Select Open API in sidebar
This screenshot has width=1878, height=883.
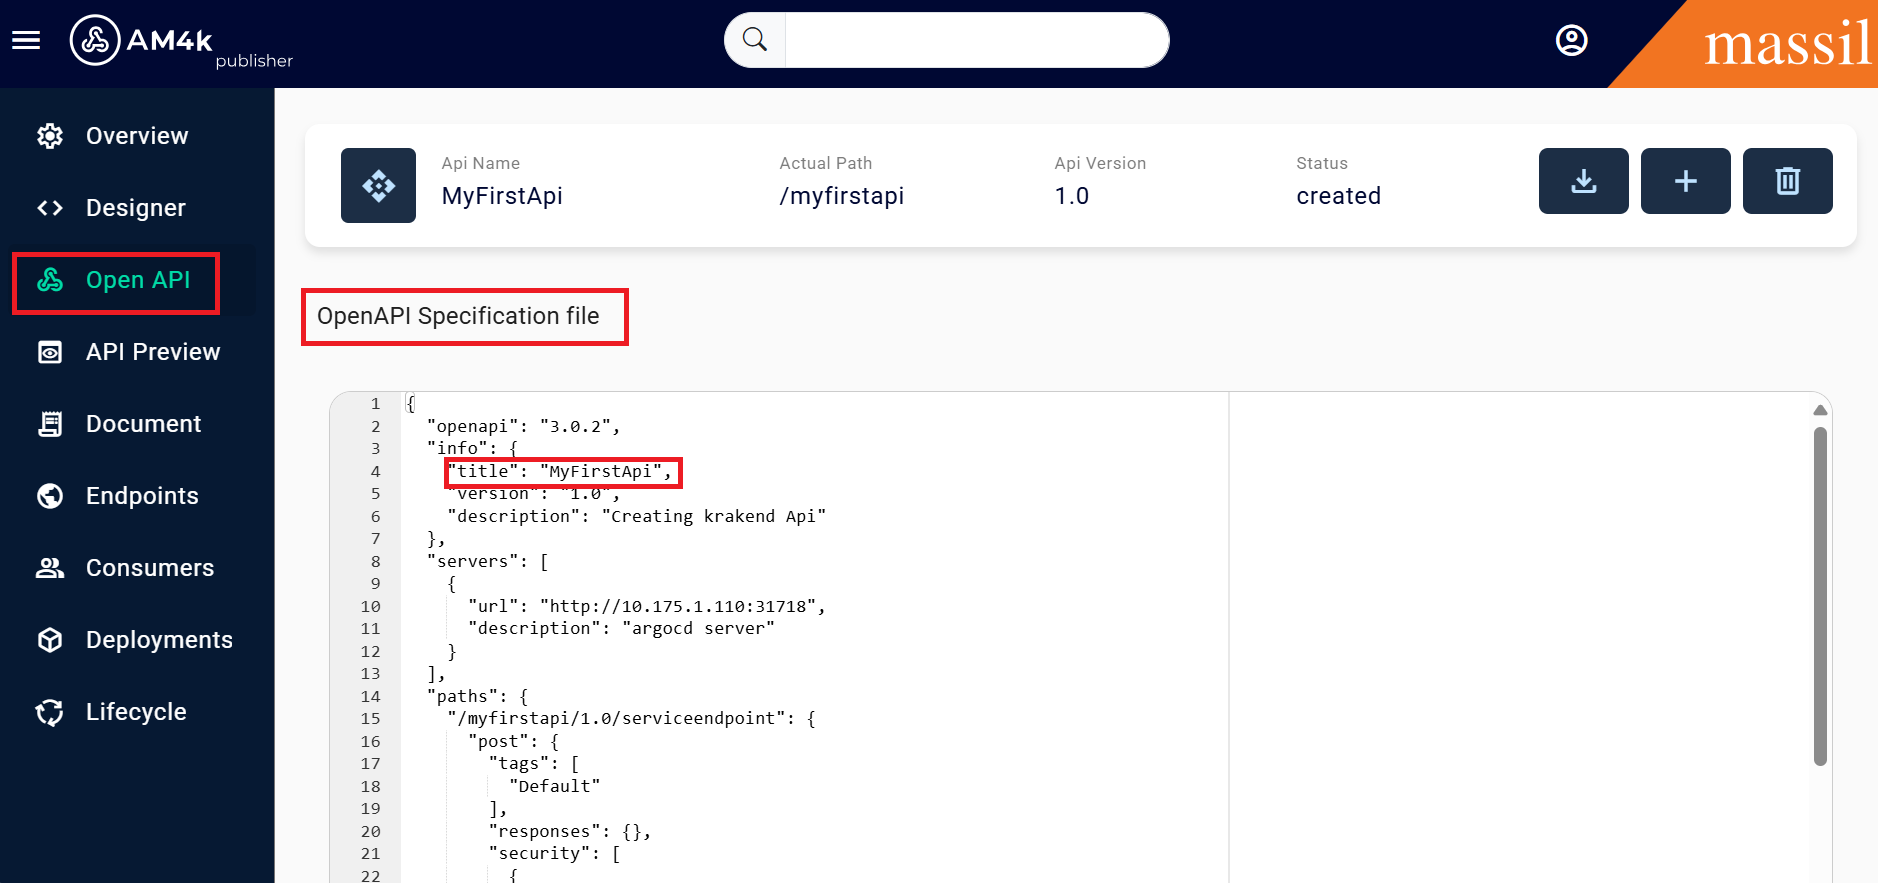pyautogui.click(x=138, y=280)
